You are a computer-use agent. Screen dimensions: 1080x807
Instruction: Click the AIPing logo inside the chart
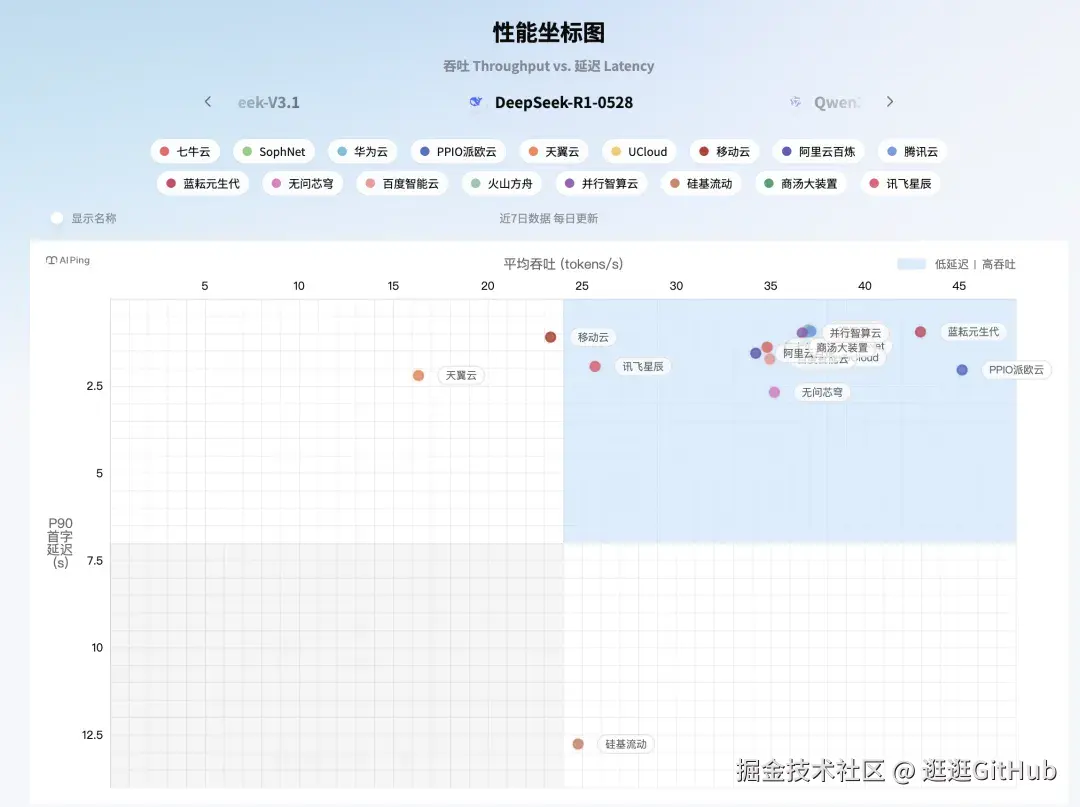(x=66, y=260)
